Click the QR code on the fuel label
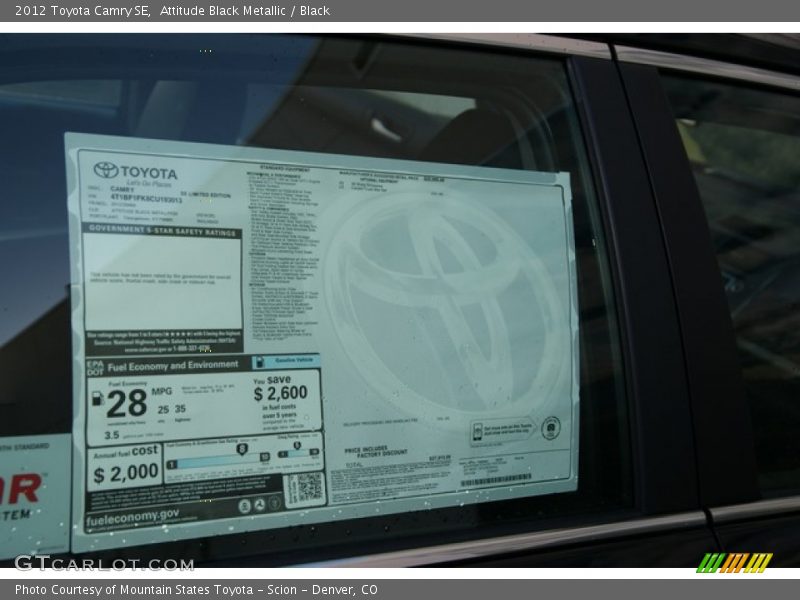 (x=305, y=489)
